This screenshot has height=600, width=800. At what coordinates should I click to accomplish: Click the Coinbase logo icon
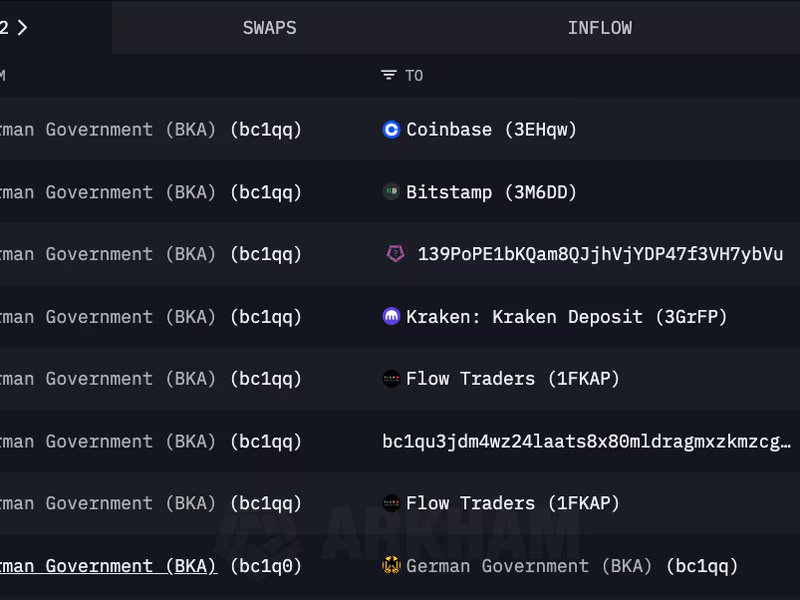pos(391,130)
